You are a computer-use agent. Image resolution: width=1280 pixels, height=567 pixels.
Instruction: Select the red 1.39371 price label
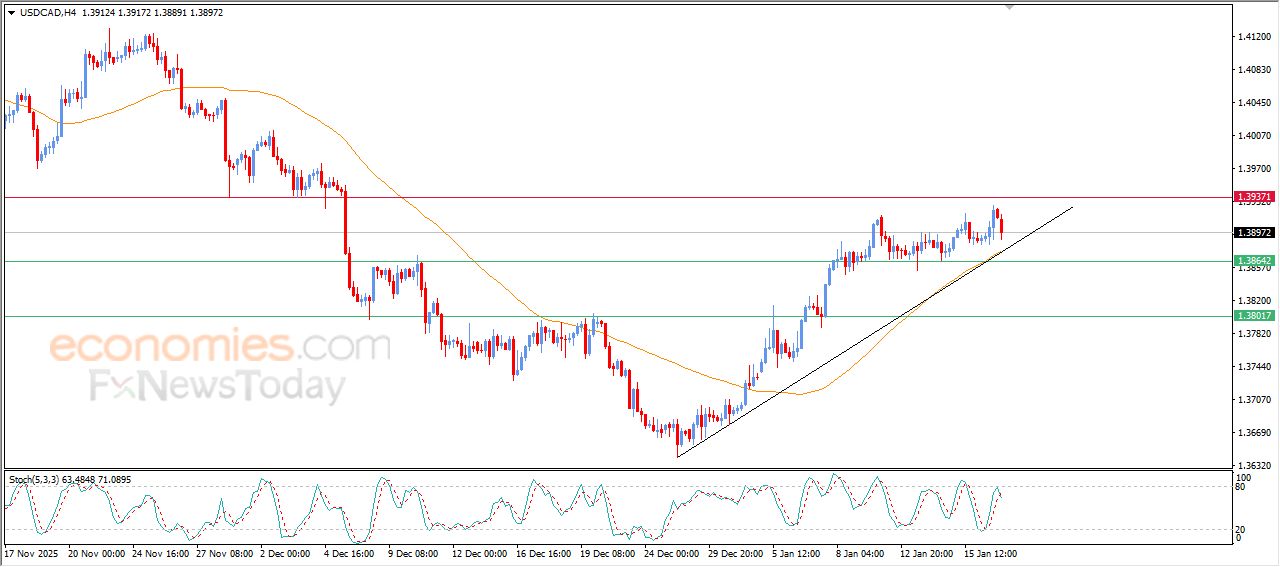coord(1254,198)
